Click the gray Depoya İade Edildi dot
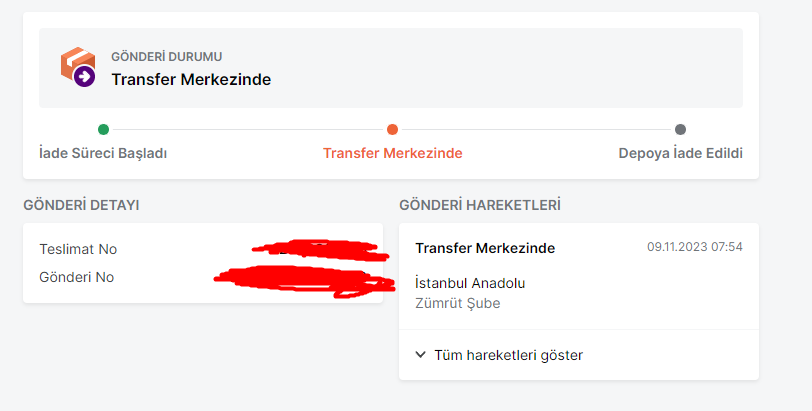 point(680,129)
